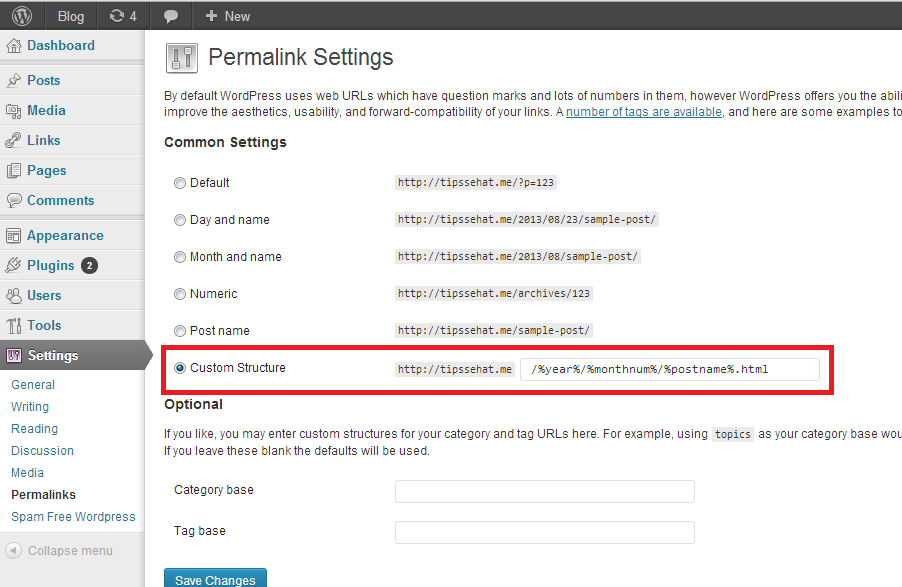Click the updates icon showing 4
Viewport: 902px width, 587px height.
pos(122,15)
